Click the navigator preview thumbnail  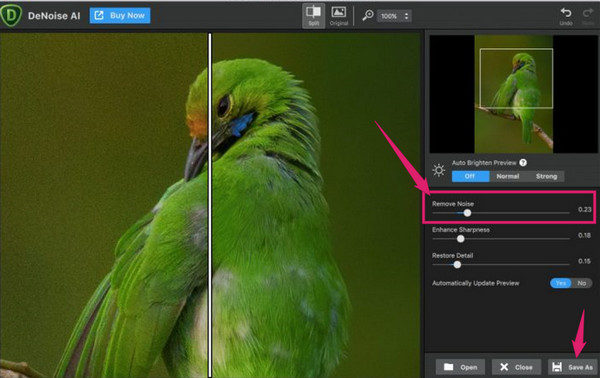(514, 94)
